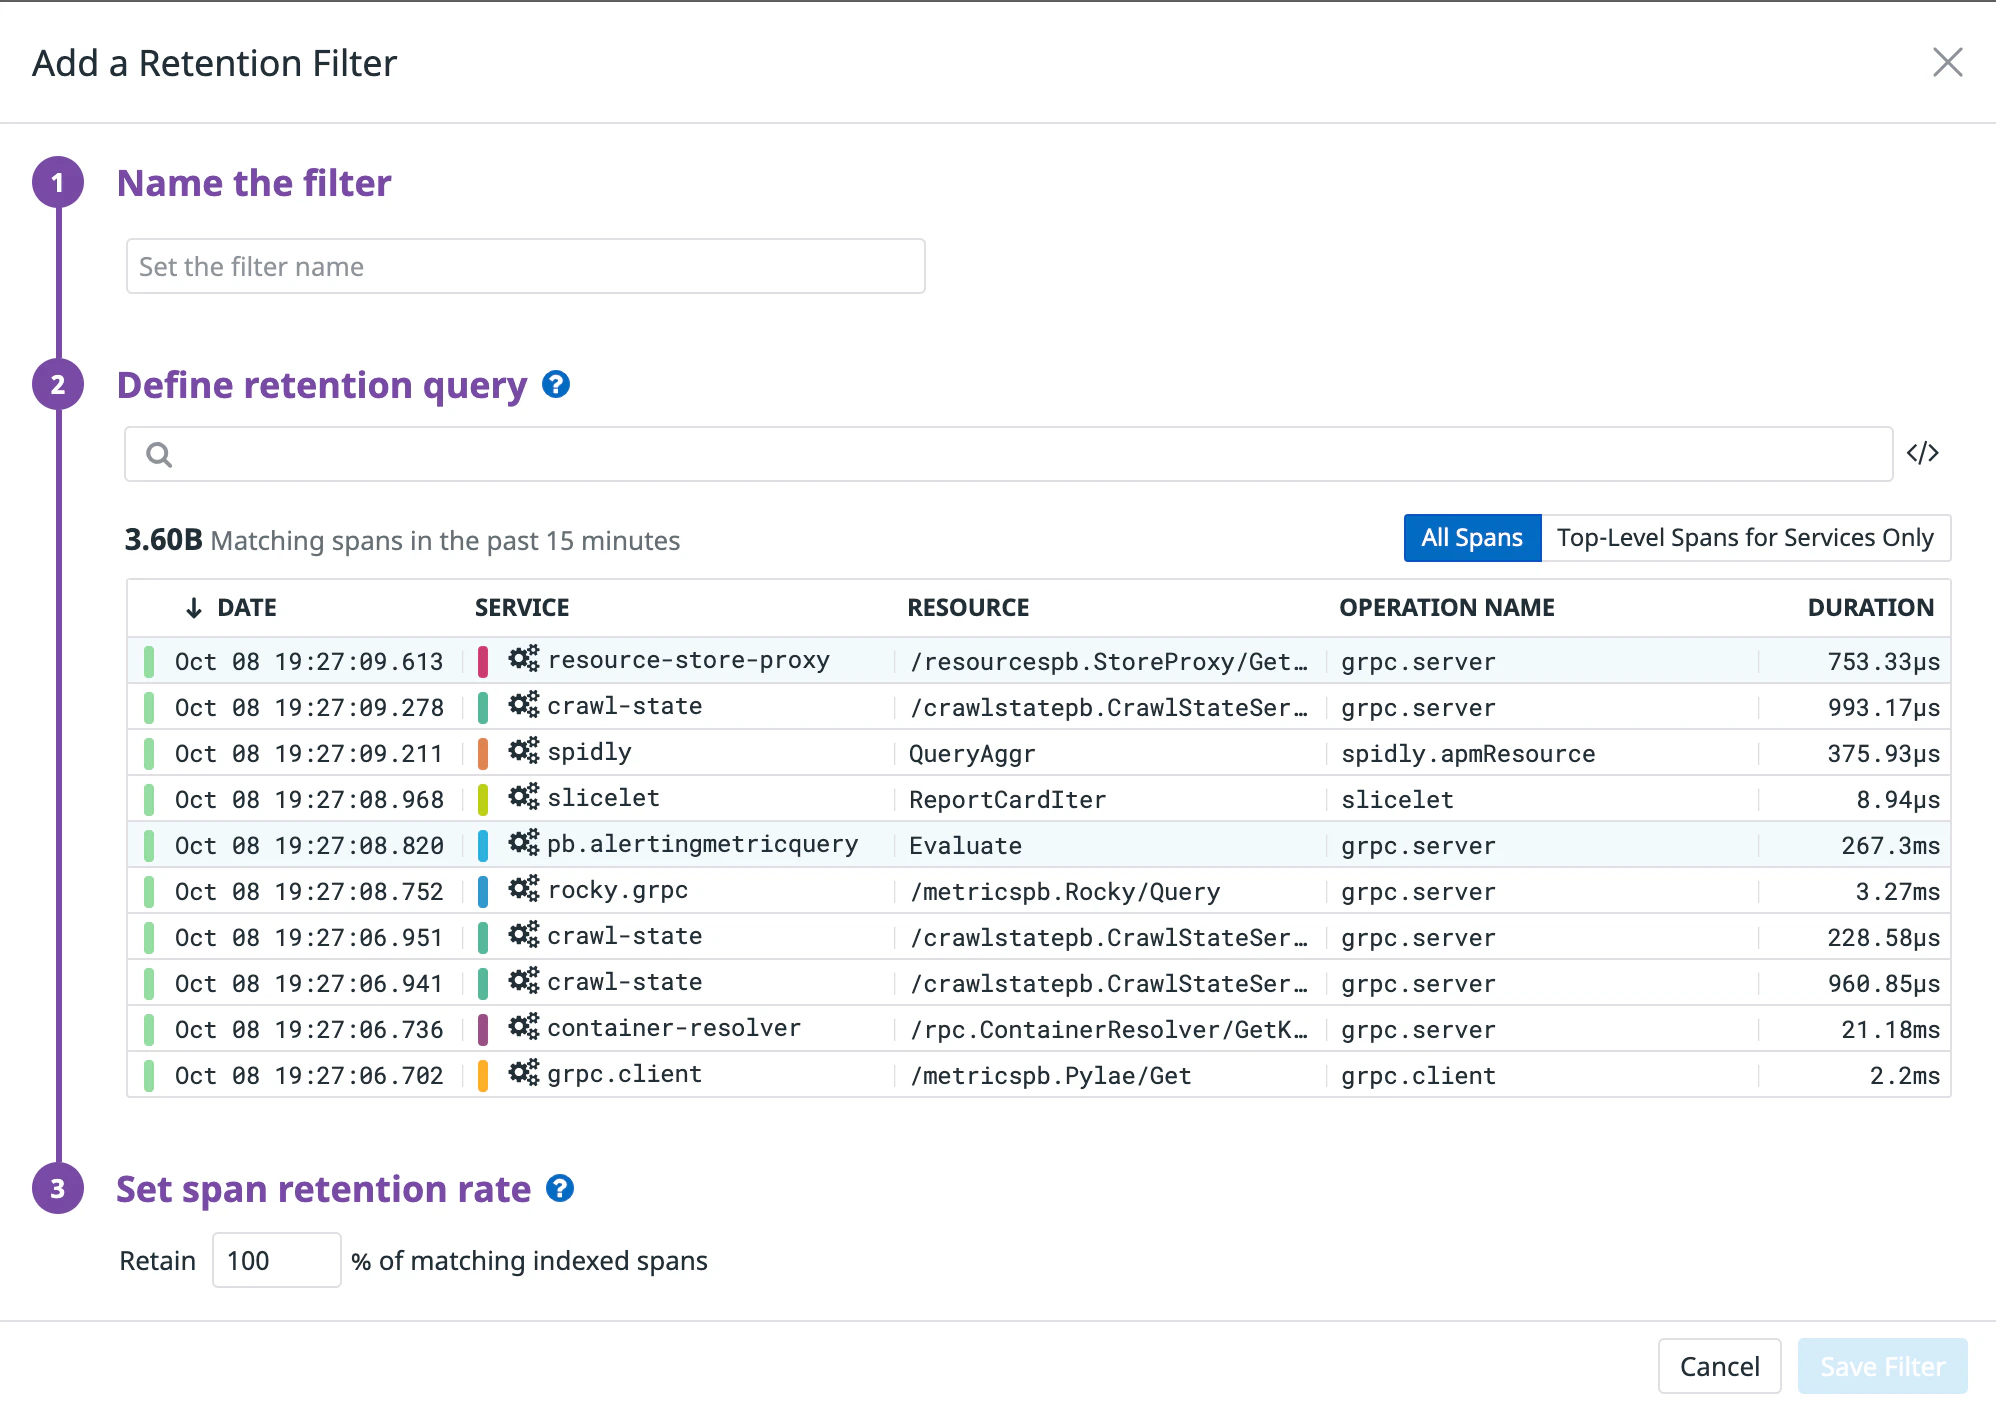
Task: Close the Add a Retention Filter dialog
Action: pyautogui.click(x=1947, y=62)
